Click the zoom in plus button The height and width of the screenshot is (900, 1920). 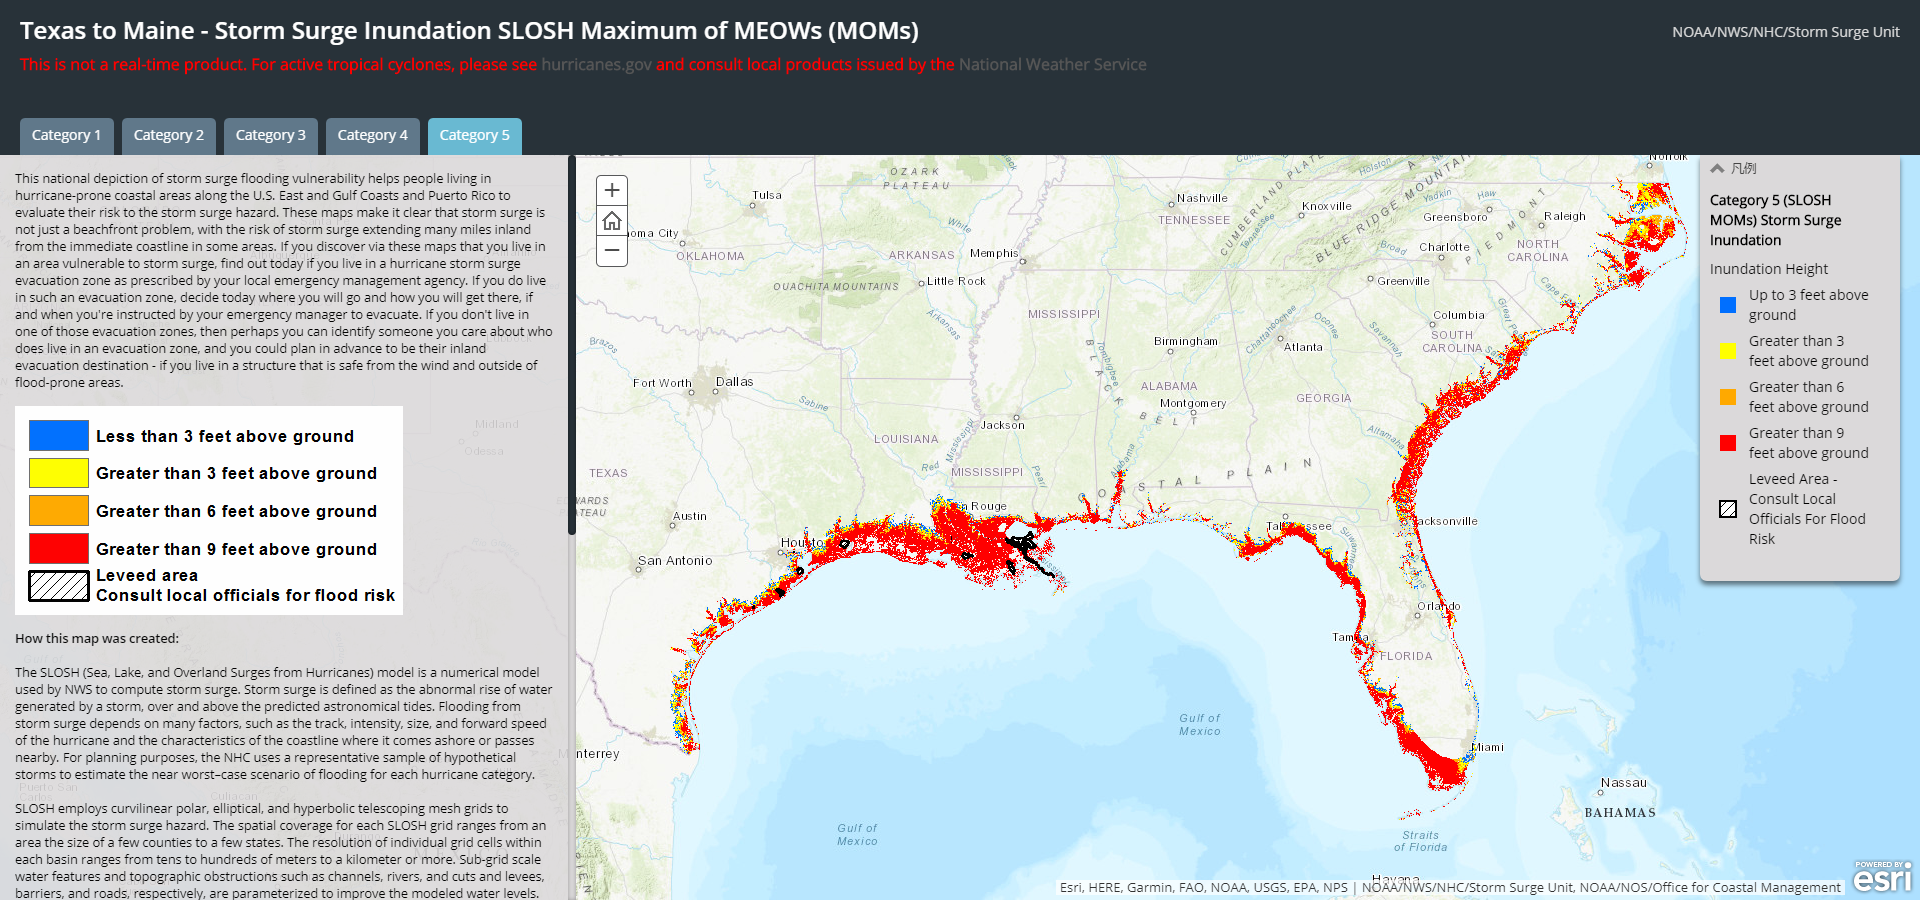[x=612, y=190]
